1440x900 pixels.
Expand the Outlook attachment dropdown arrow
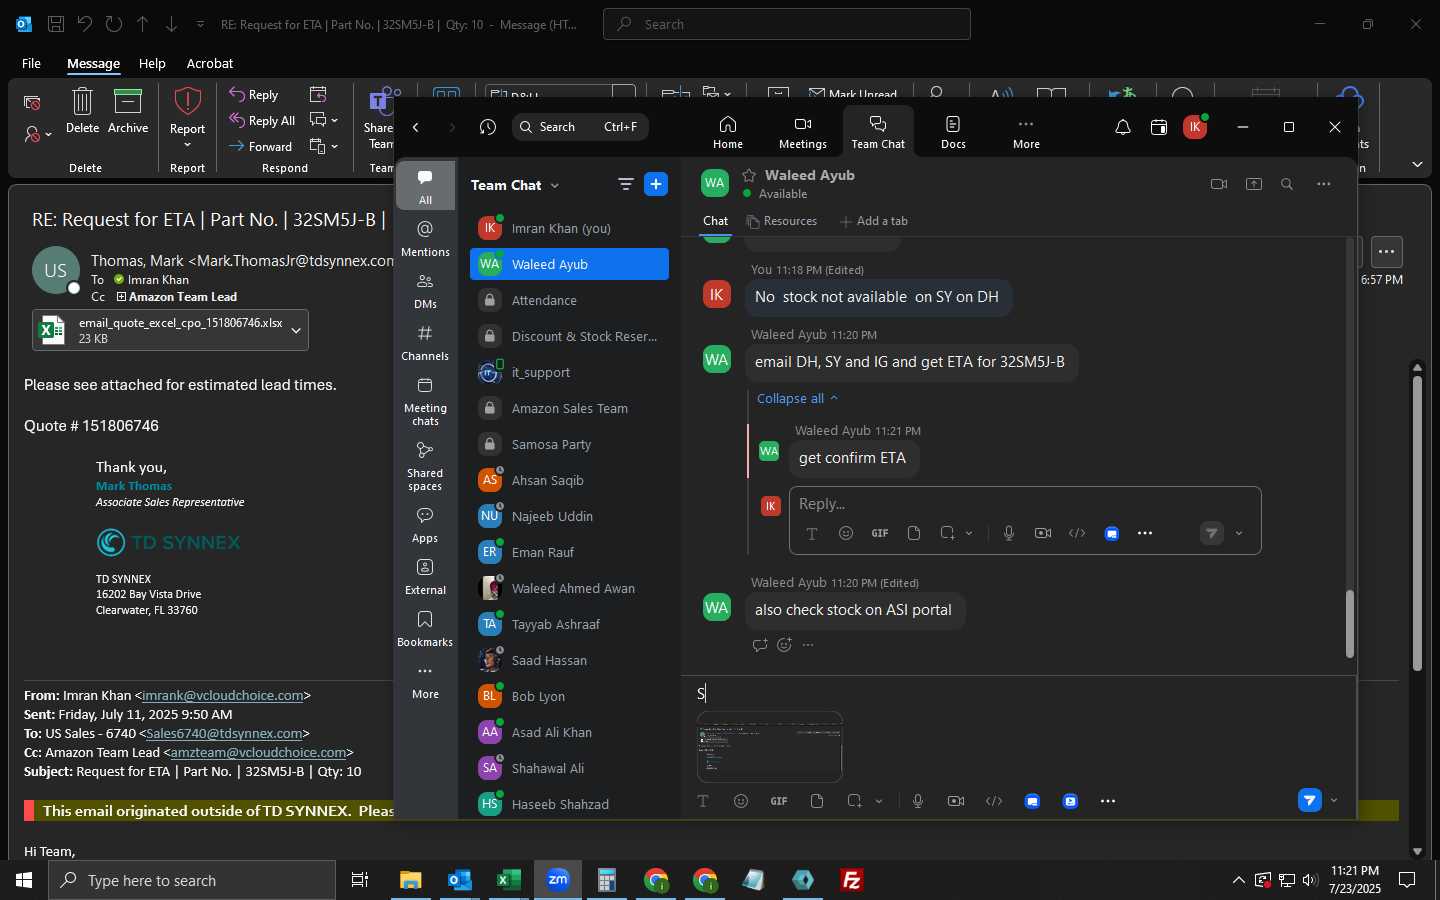click(296, 330)
